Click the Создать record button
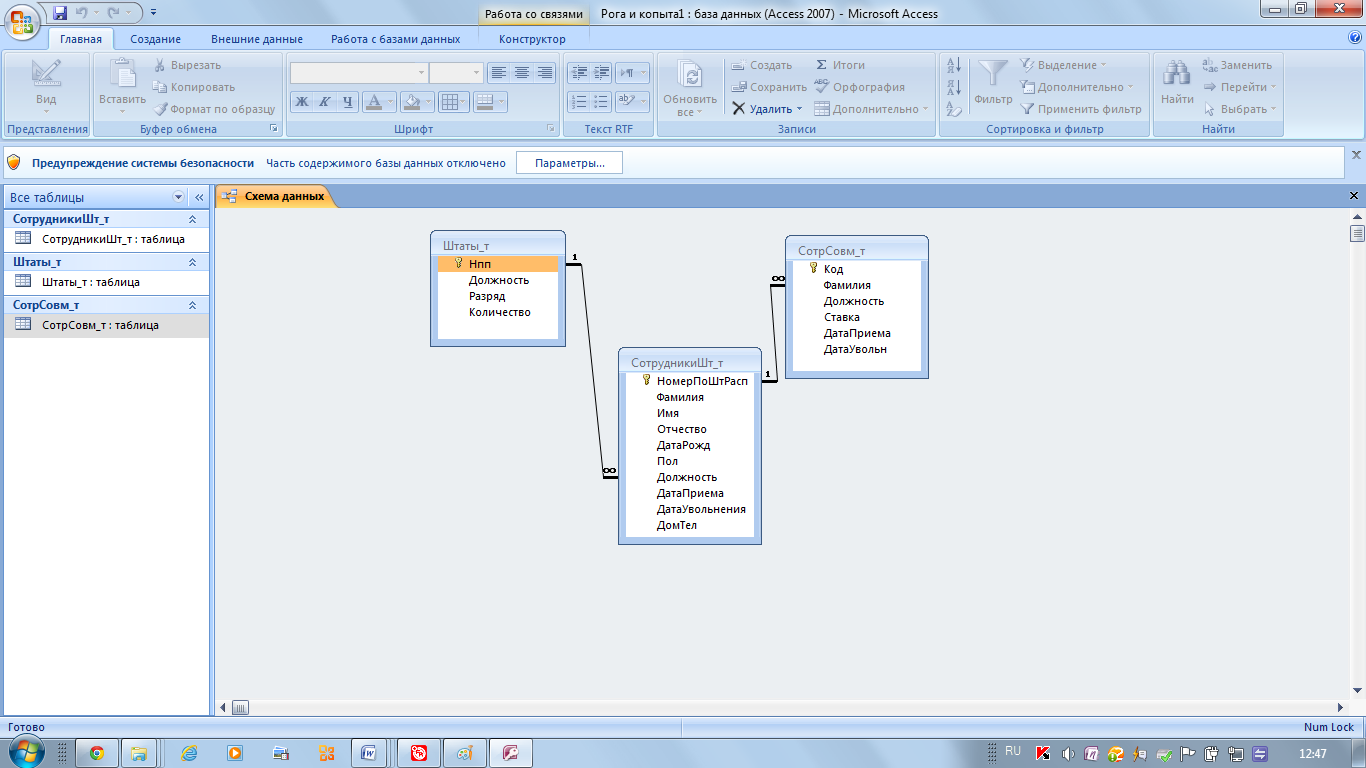Image resolution: width=1366 pixels, height=768 pixels. 761,65
